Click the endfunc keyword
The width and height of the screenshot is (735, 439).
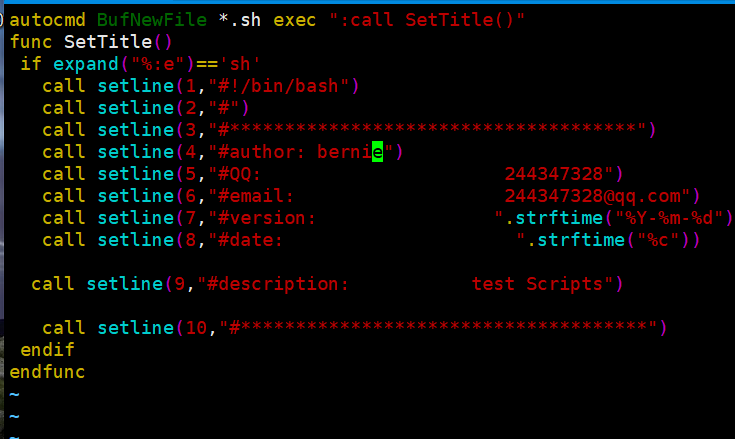(x=47, y=372)
